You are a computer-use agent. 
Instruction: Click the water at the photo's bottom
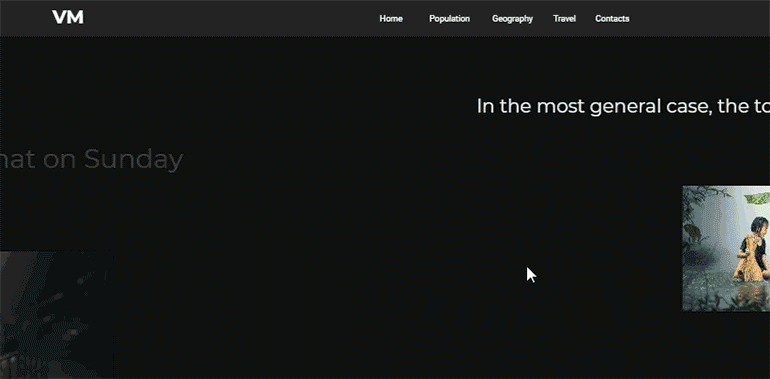(726, 296)
